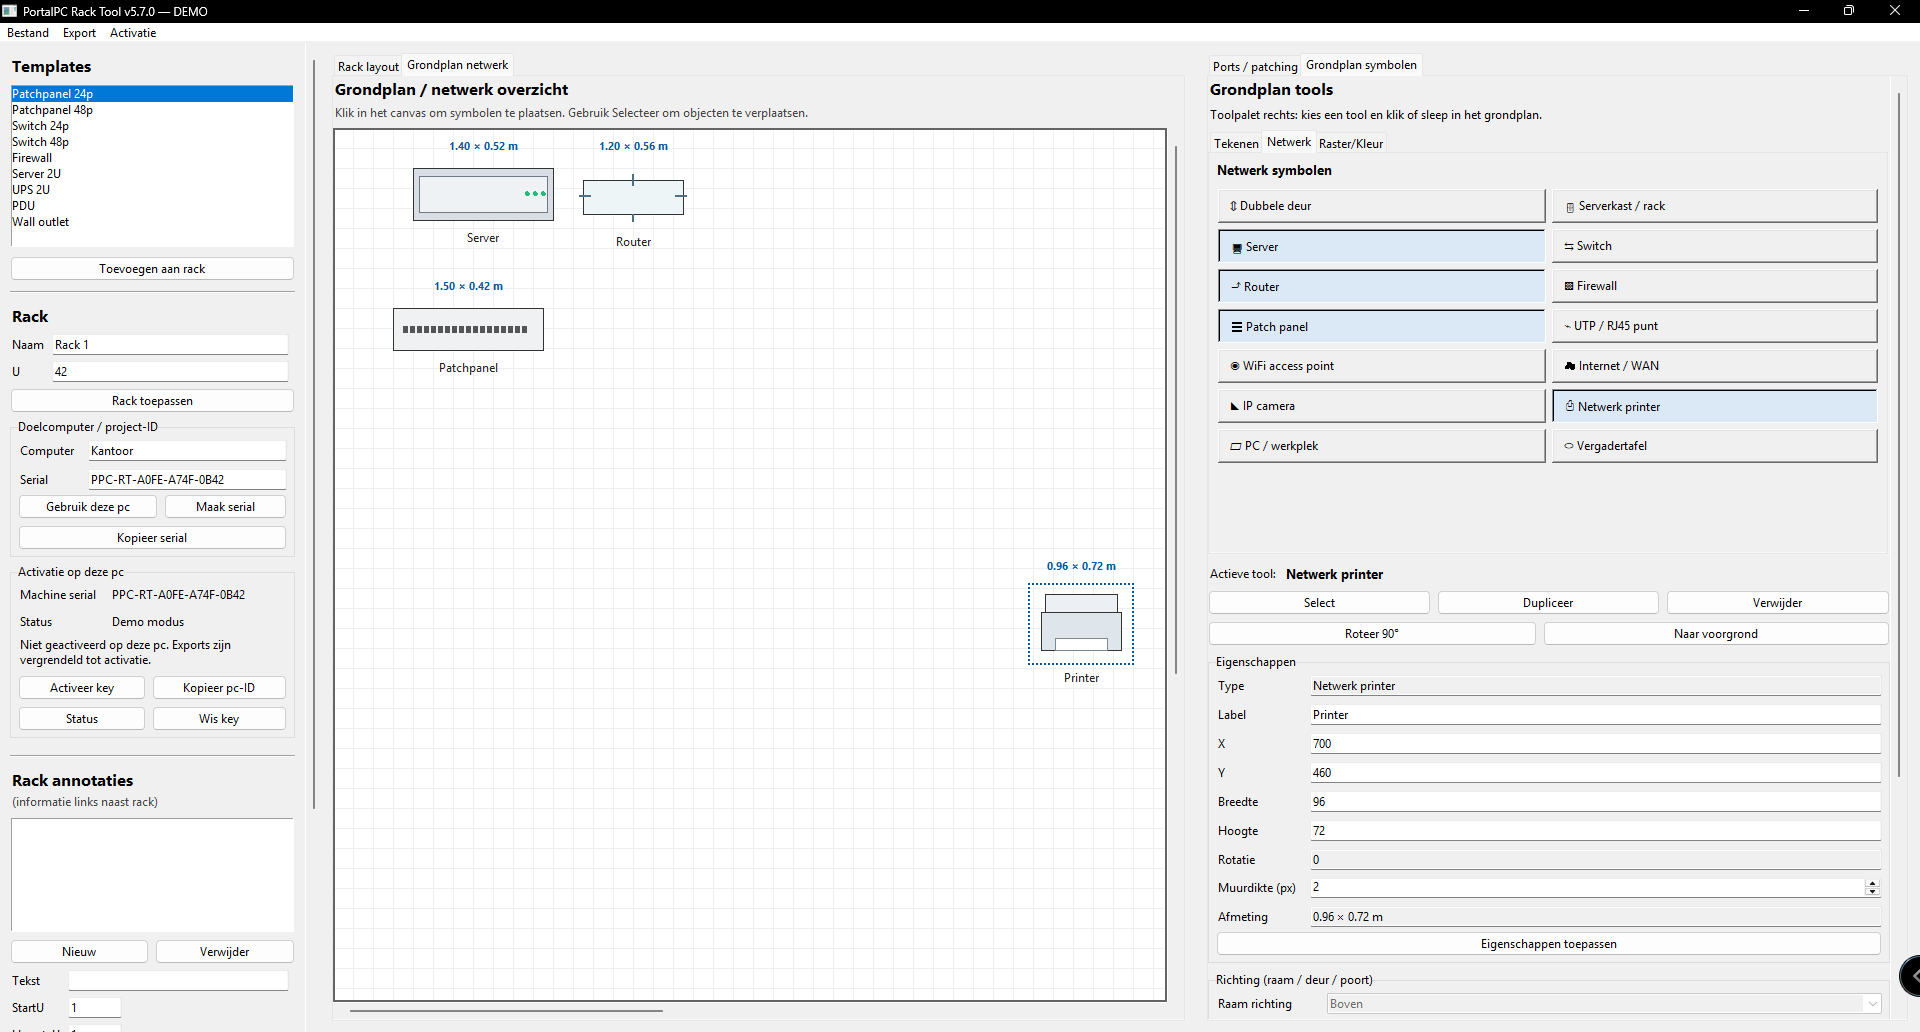Pick the IP camera symbol tool
Image resolution: width=1920 pixels, height=1032 pixels.
(1381, 406)
